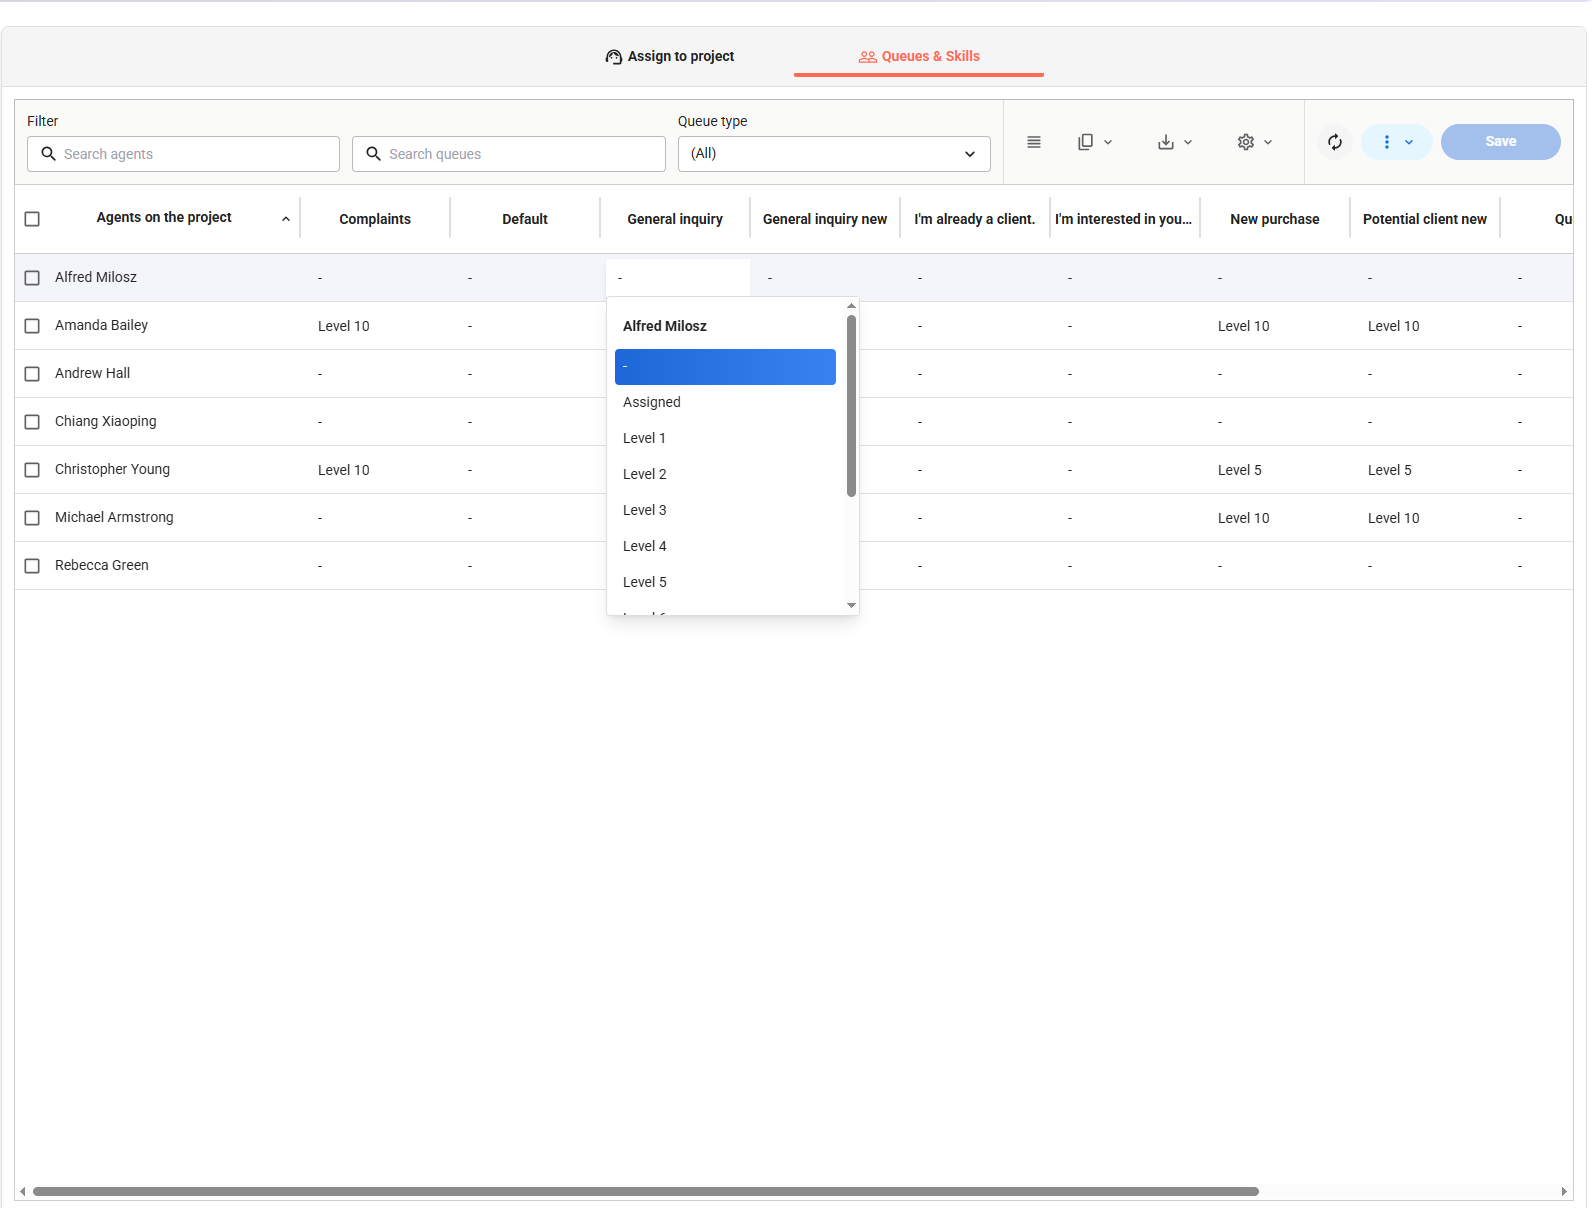The width and height of the screenshot is (1596, 1208).
Task: Open the download export icon menu
Action: 1174,142
